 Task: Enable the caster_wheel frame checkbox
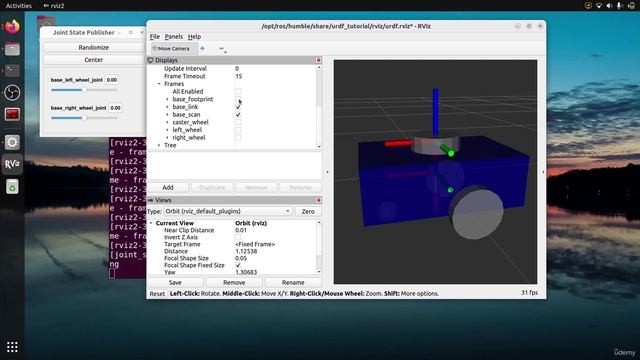238,122
